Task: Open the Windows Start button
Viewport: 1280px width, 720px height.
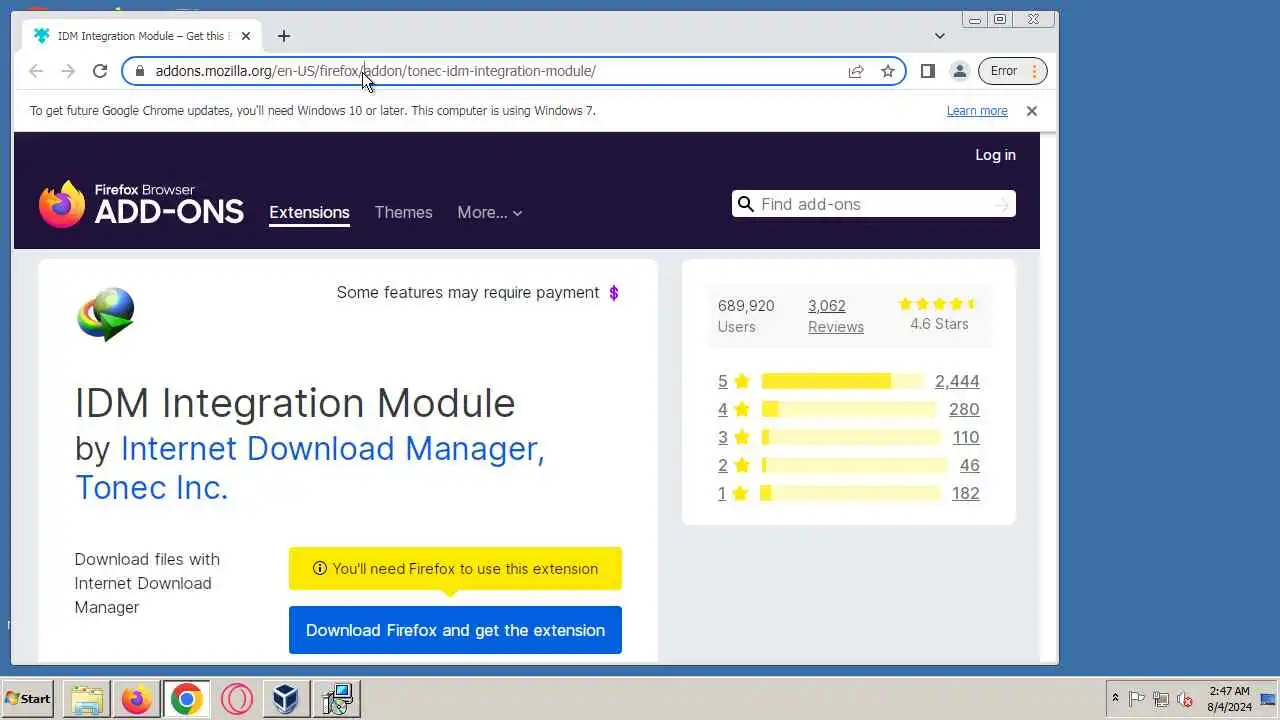Action: [28, 699]
